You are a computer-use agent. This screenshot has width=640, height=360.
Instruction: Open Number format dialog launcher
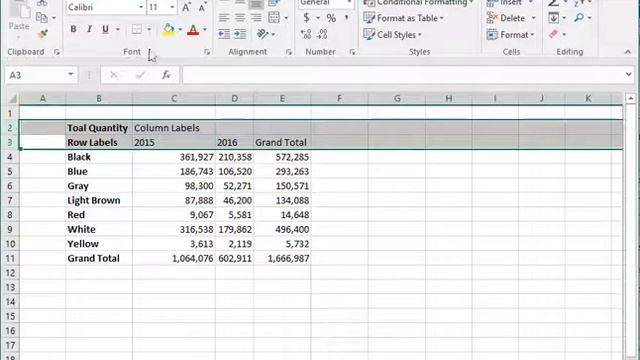tap(352, 52)
